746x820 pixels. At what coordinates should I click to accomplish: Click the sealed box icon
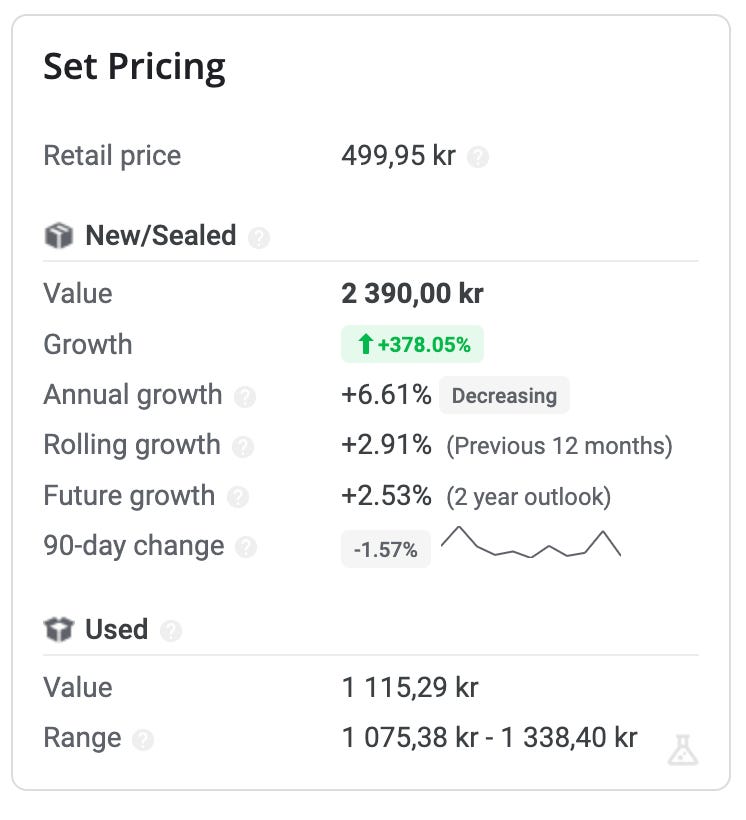59,236
